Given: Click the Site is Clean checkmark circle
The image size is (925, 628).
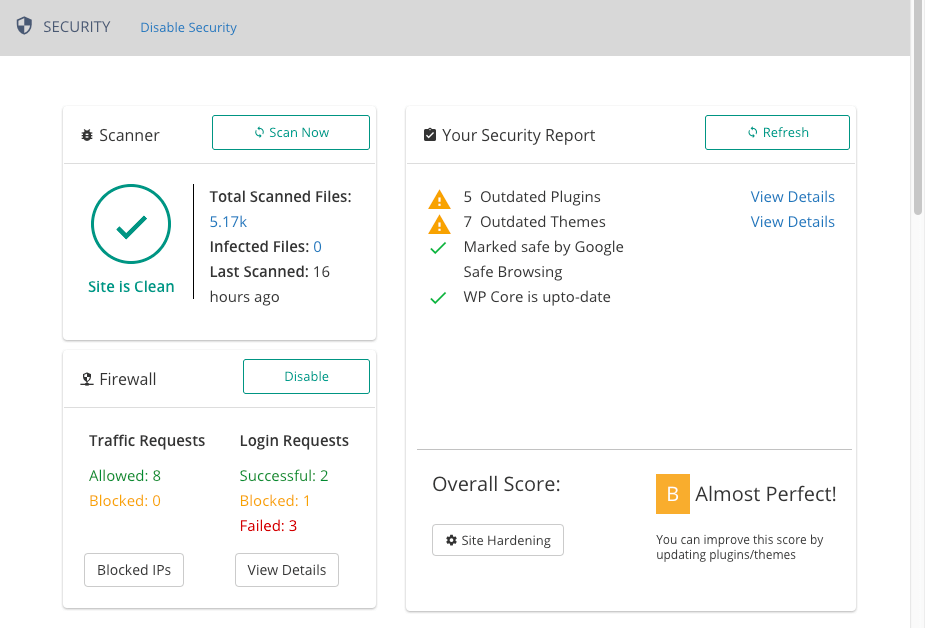Looking at the screenshot, I should pyautogui.click(x=131, y=224).
